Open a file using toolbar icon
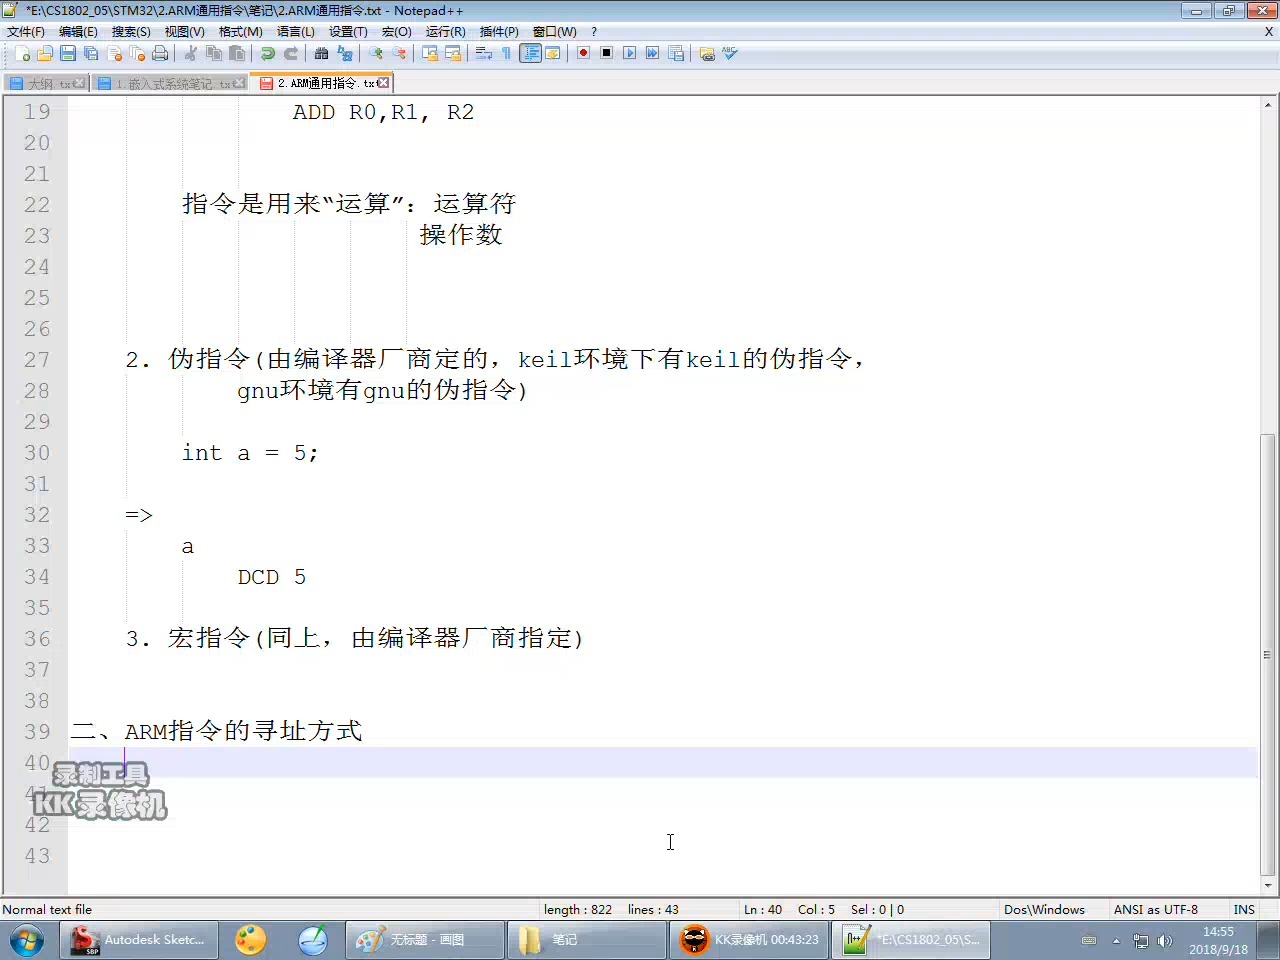This screenshot has width=1280, height=960. click(x=45, y=53)
